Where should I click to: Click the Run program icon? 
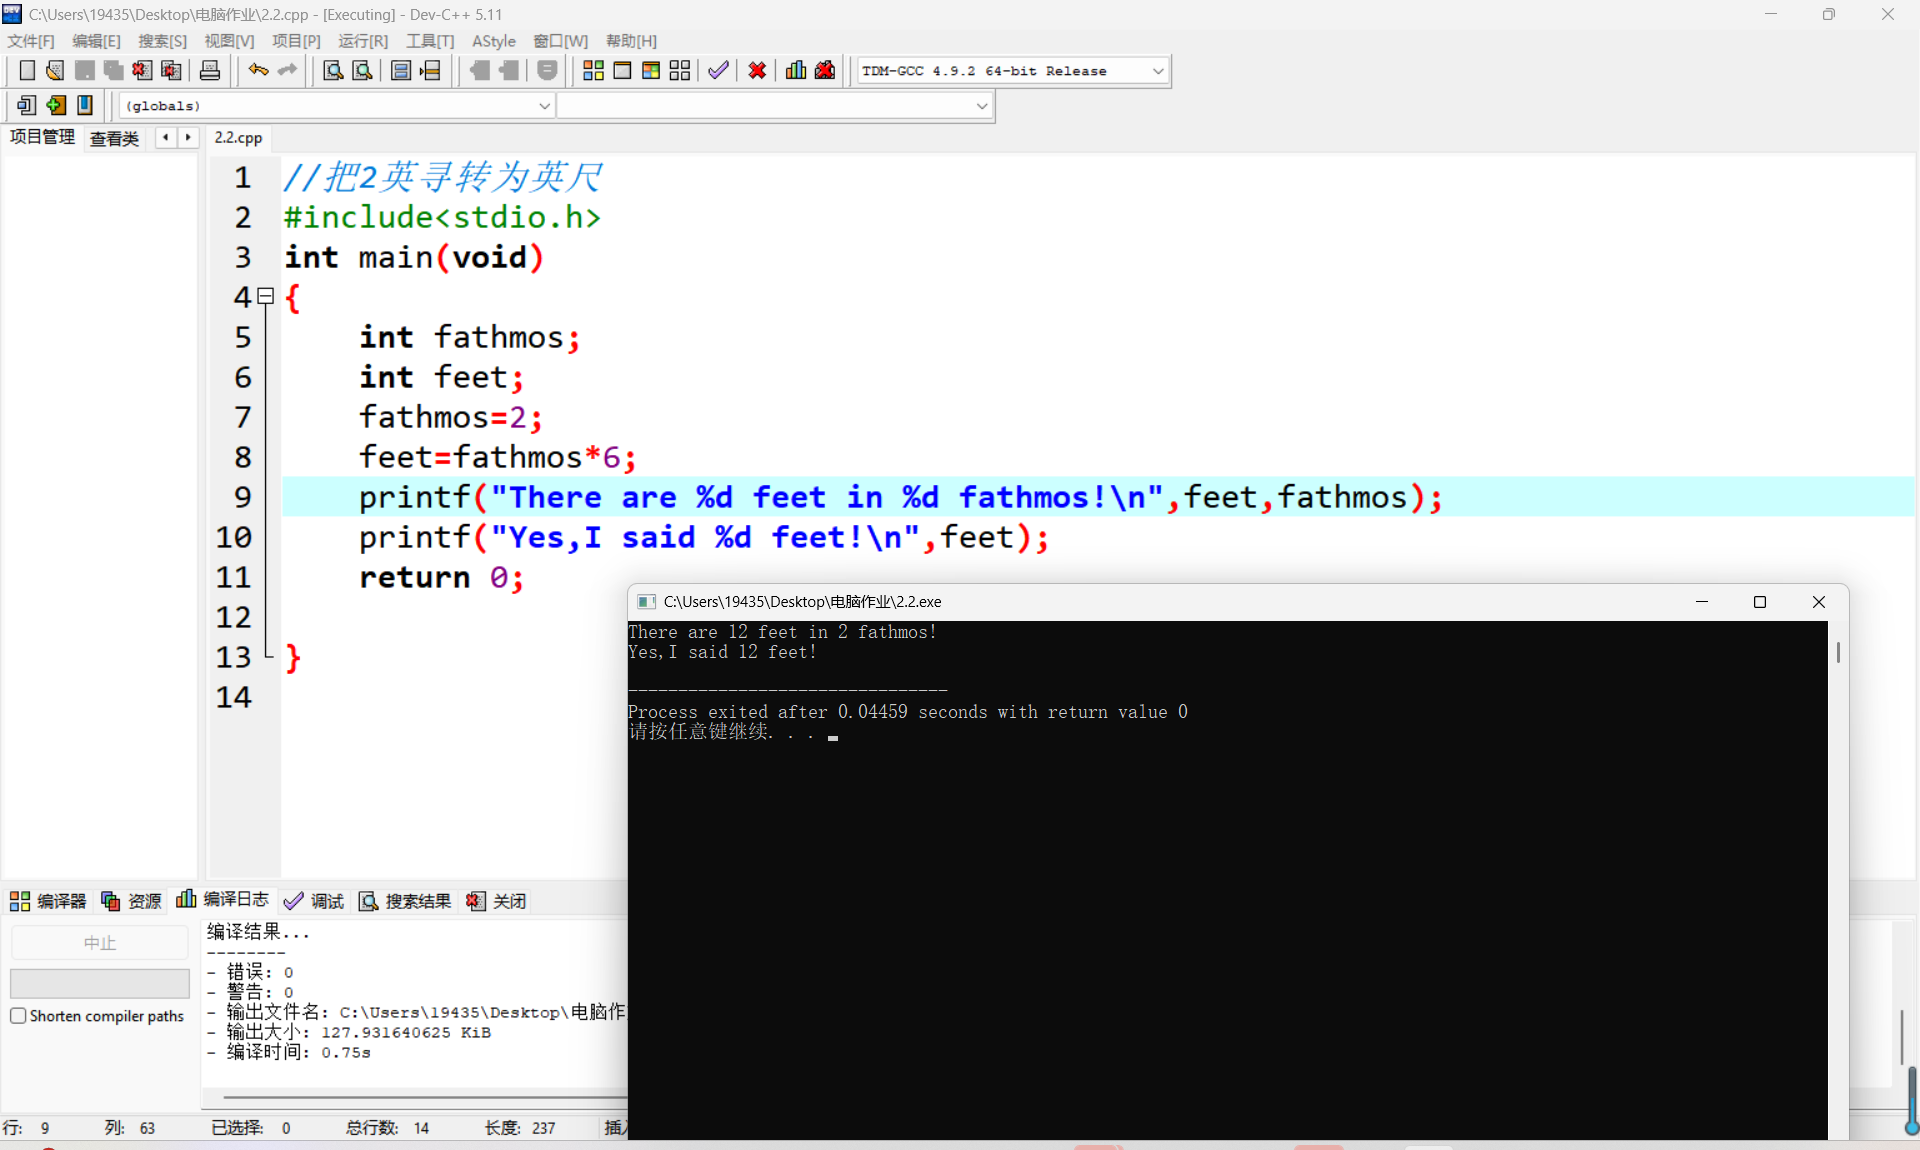click(x=622, y=70)
